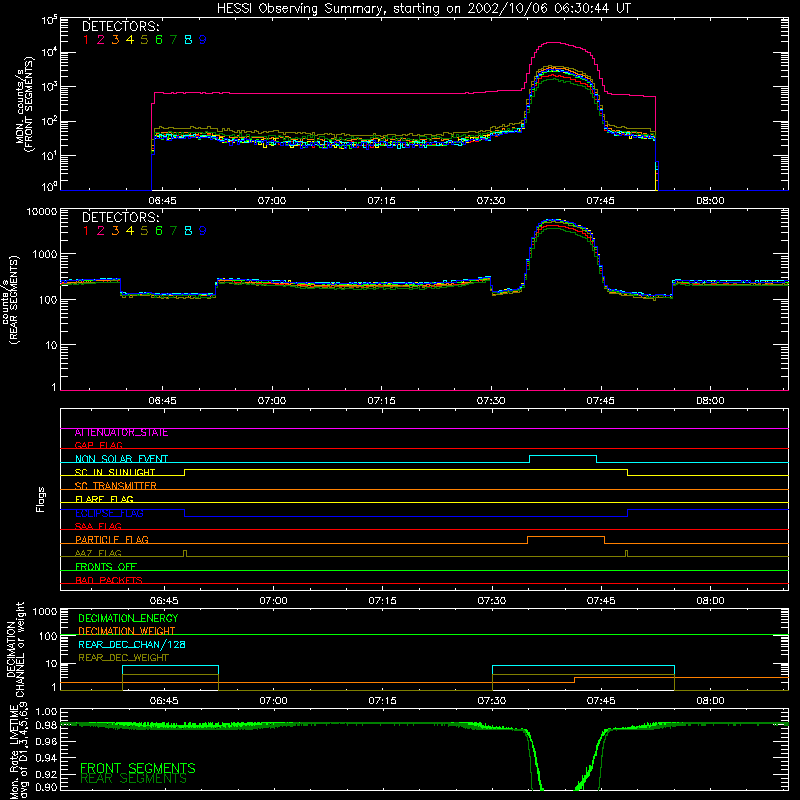
Task: Select detector 2 in rear segments legend
Action: [101, 231]
